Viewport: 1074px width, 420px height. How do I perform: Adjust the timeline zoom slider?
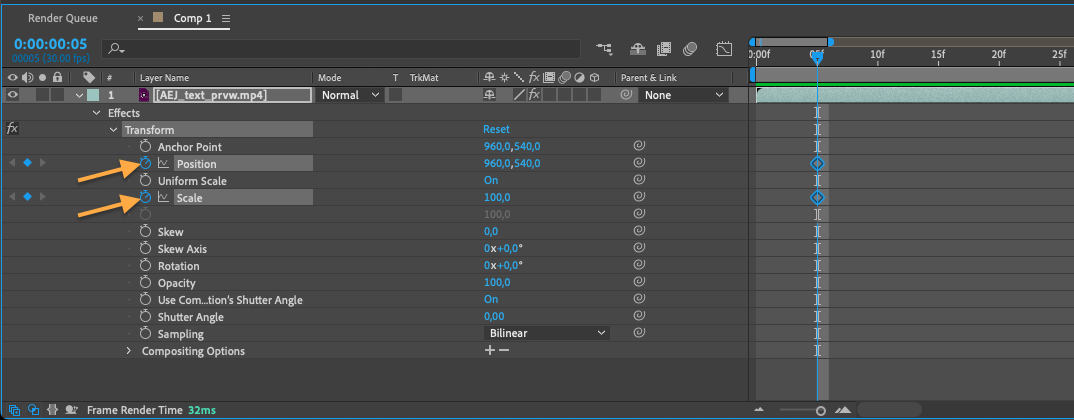tap(821, 410)
